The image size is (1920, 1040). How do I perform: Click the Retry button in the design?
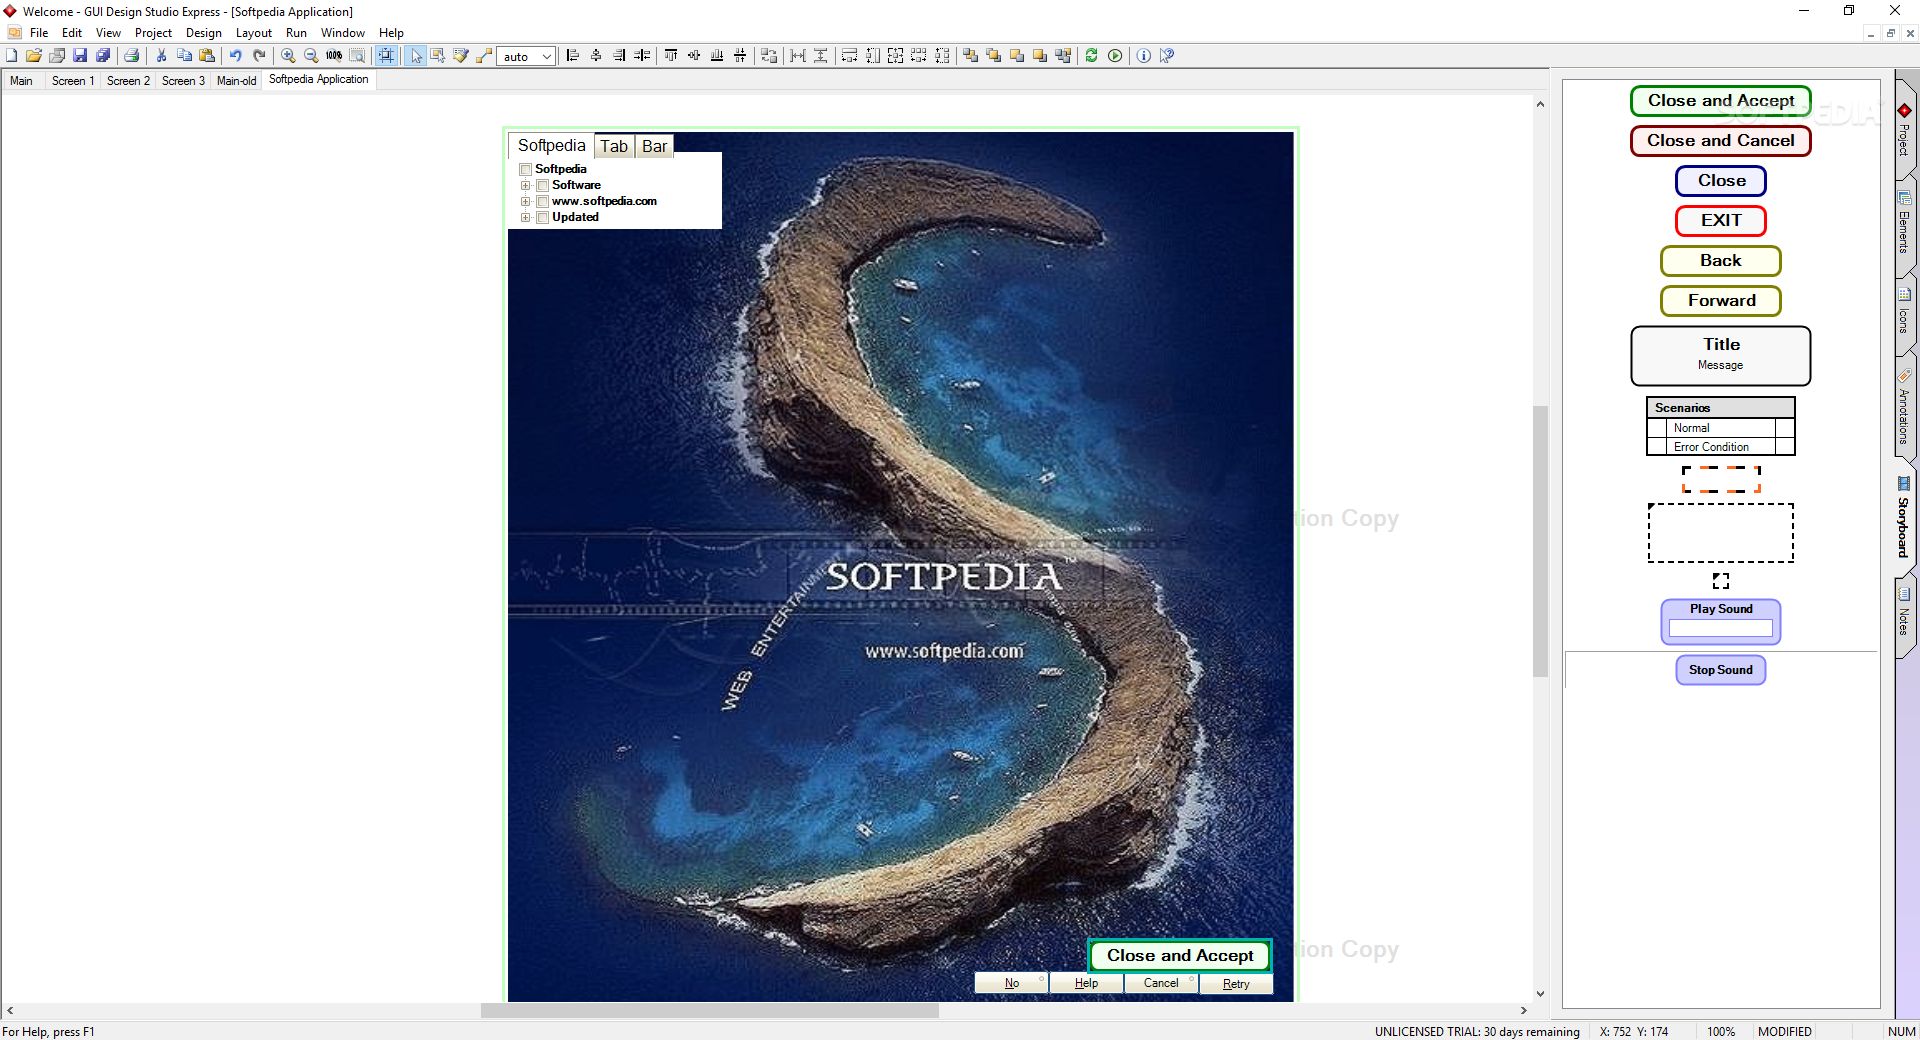tap(1236, 983)
